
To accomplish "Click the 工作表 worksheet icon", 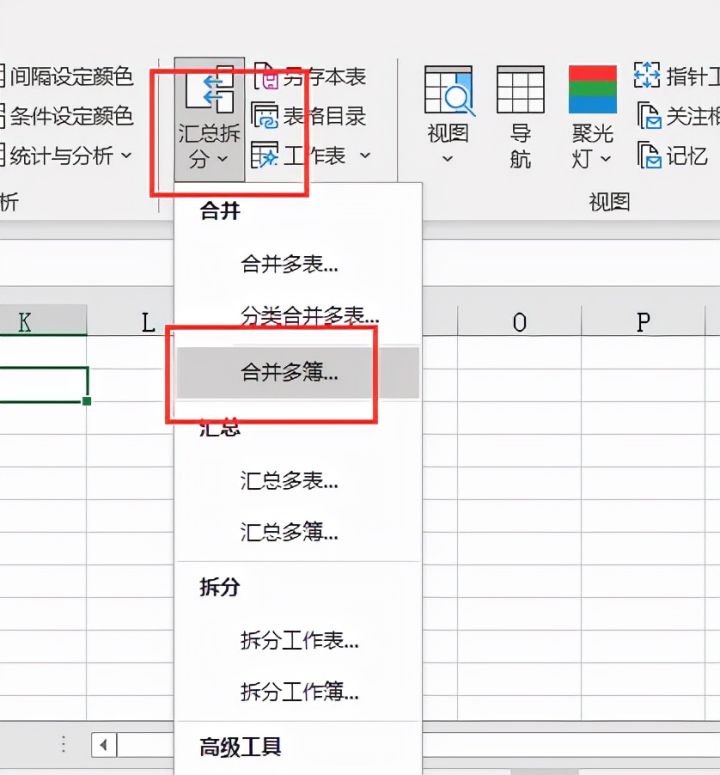I will [265, 155].
